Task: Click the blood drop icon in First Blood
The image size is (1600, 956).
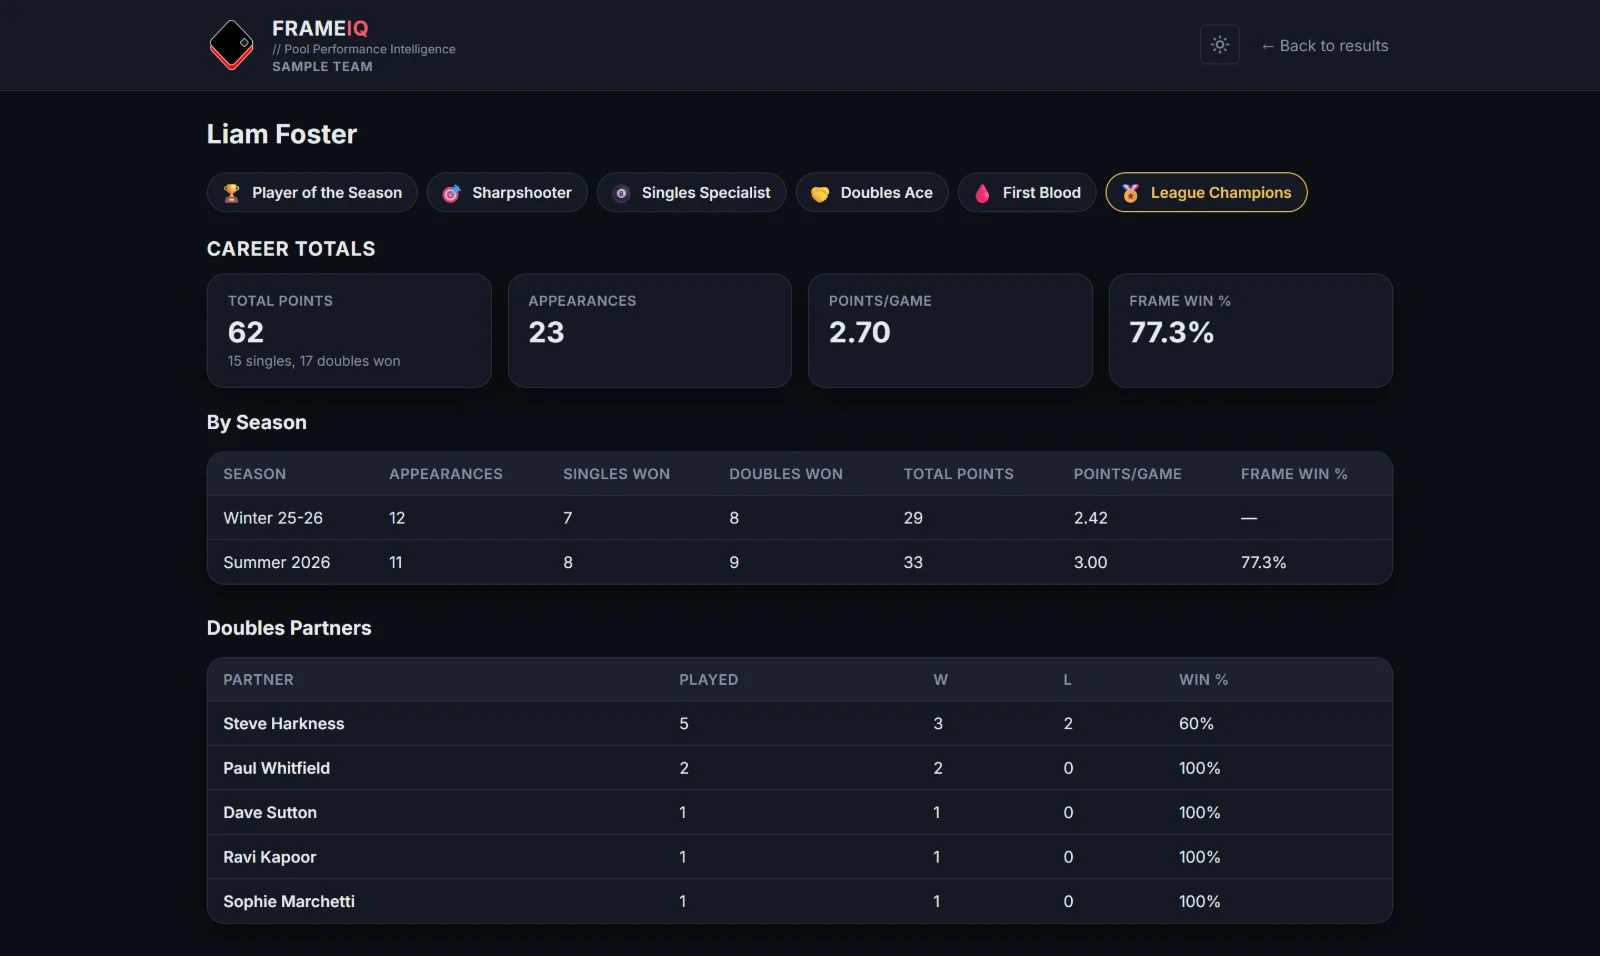Action: pos(982,193)
